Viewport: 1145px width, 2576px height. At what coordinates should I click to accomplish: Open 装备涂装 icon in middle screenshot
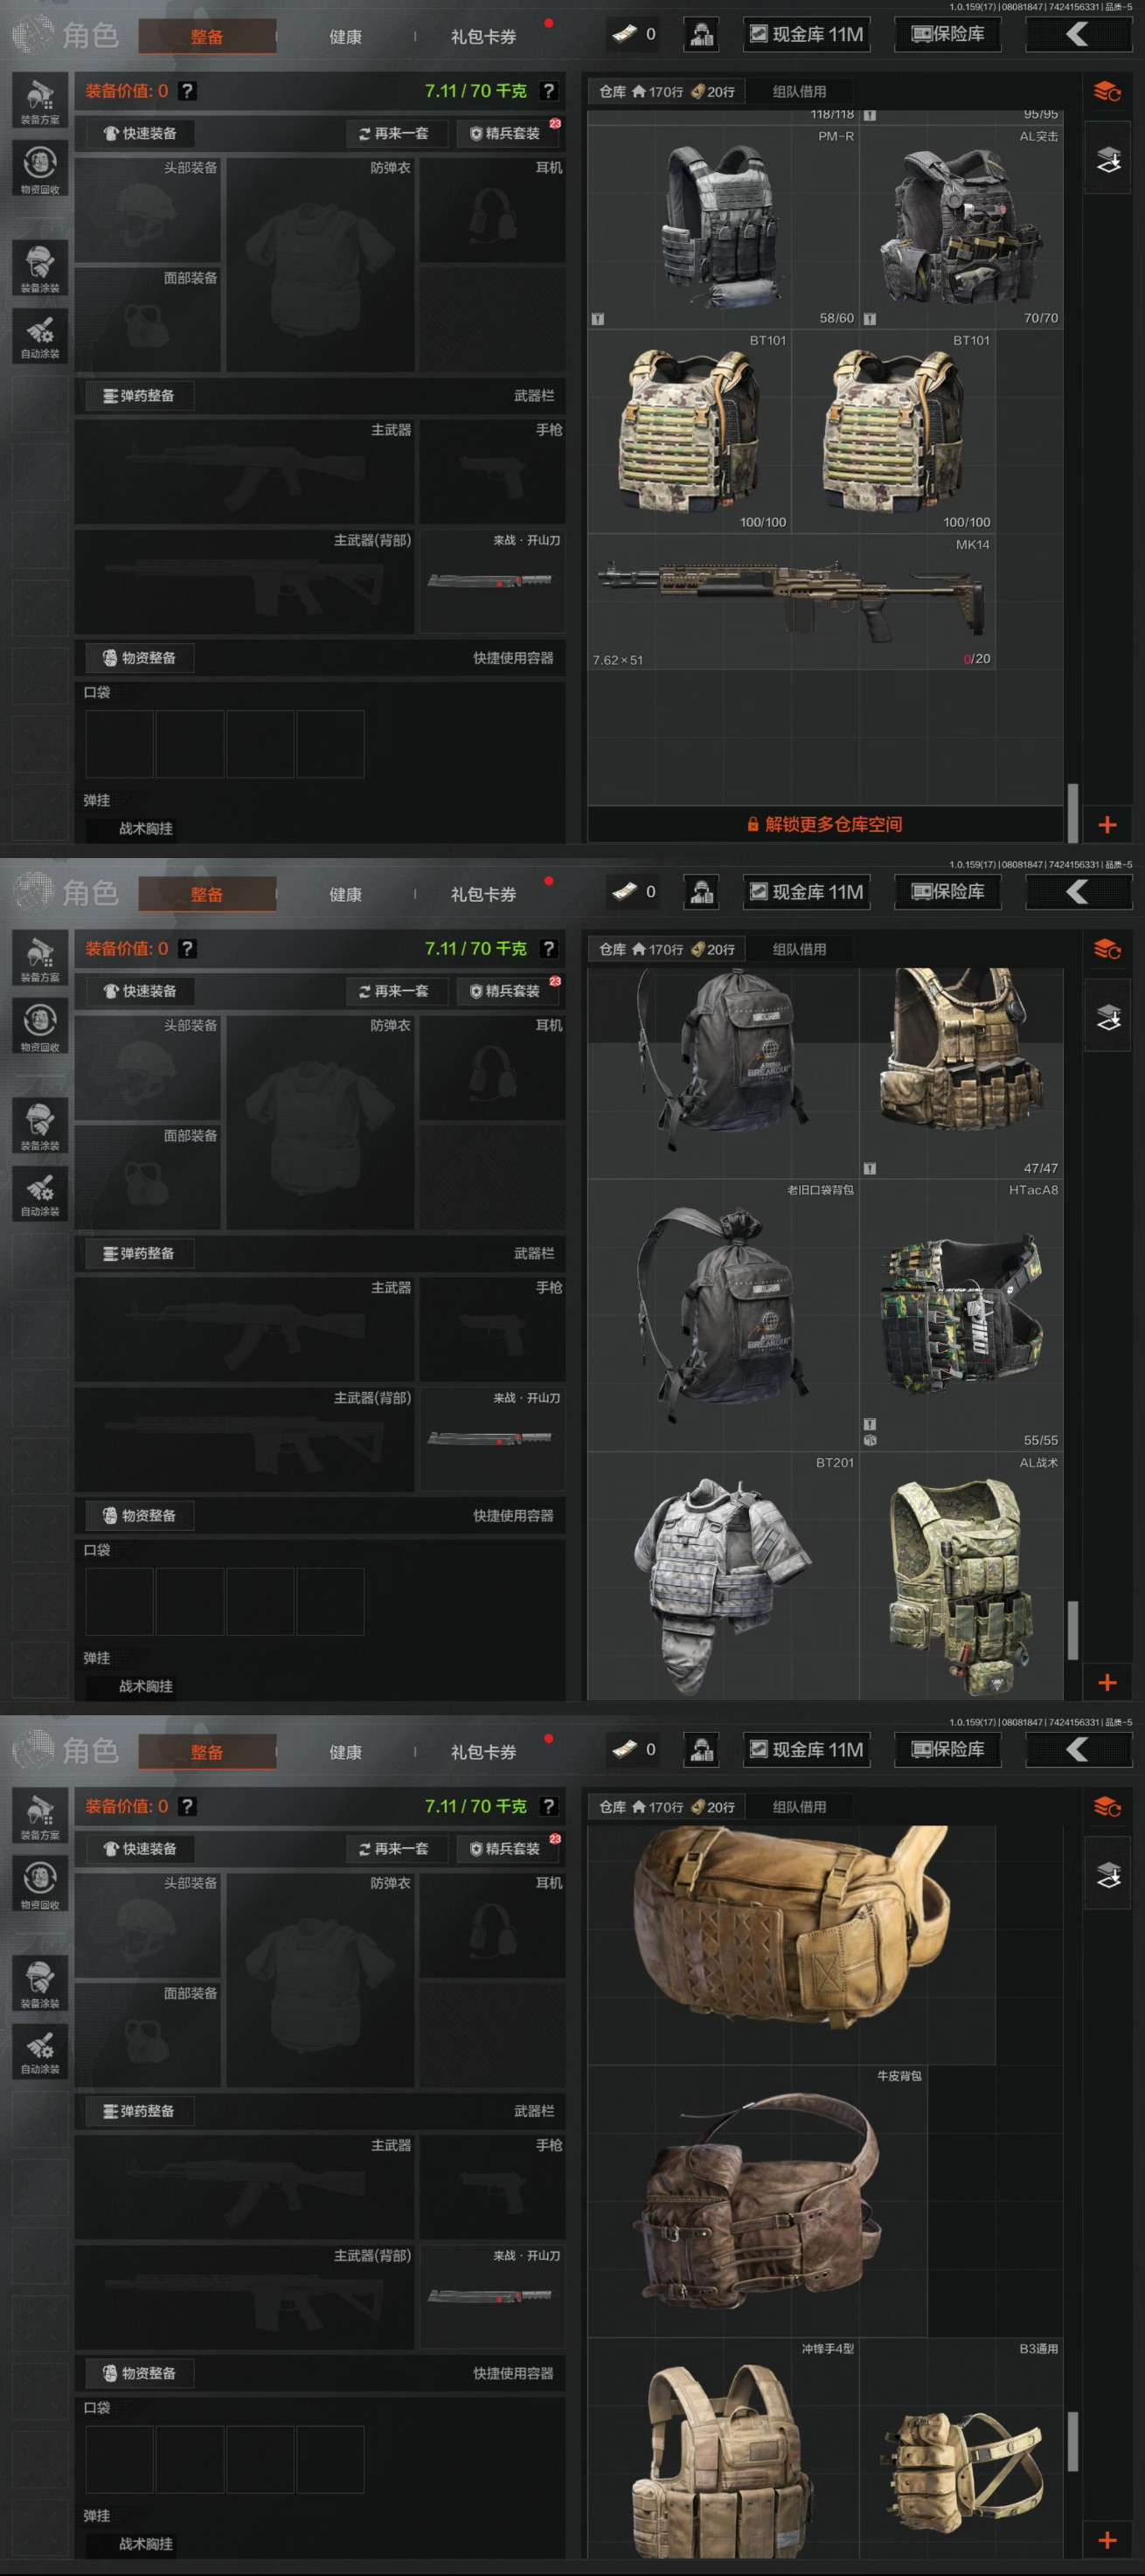pyautogui.click(x=40, y=1126)
